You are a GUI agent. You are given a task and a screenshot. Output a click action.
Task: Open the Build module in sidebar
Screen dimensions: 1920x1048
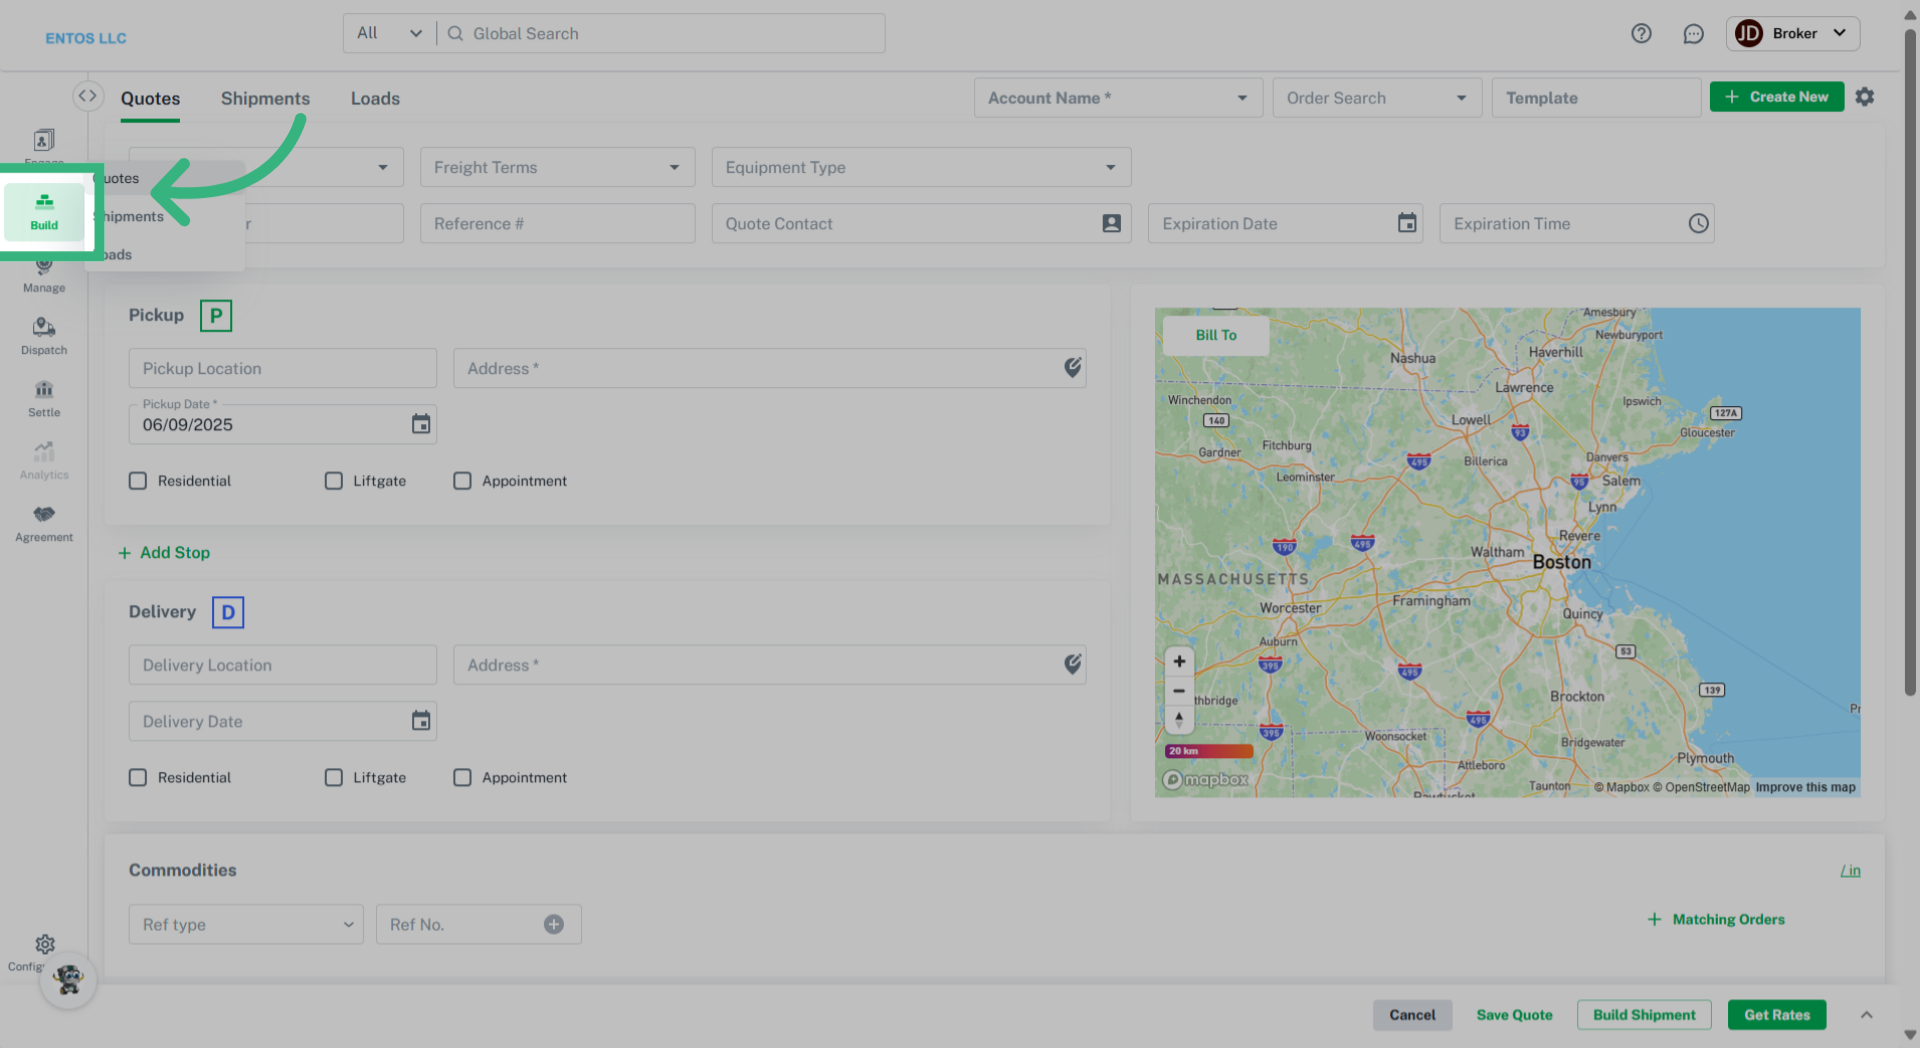pyautogui.click(x=44, y=211)
